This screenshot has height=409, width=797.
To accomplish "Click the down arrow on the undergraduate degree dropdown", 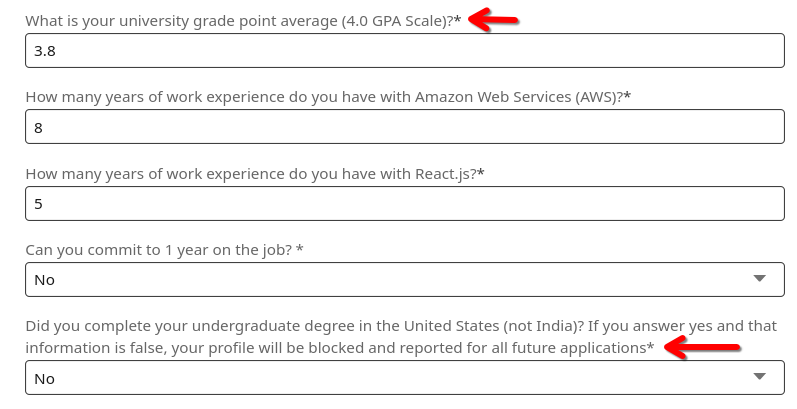I will (x=759, y=377).
